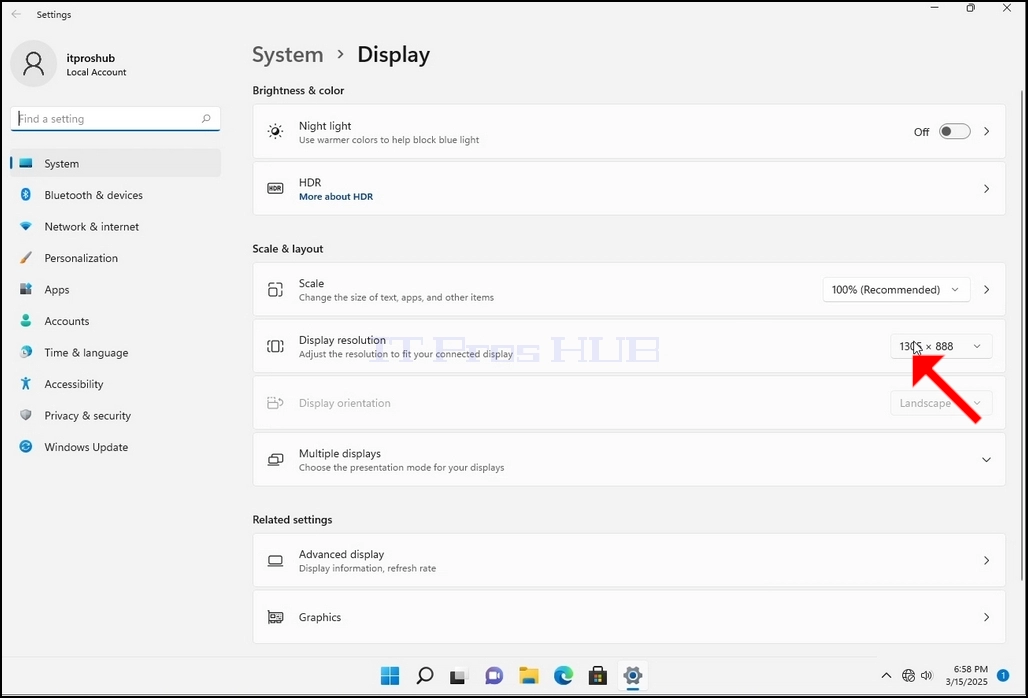Go to Time & language
This screenshot has height=698, width=1028.
(x=115, y=352)
